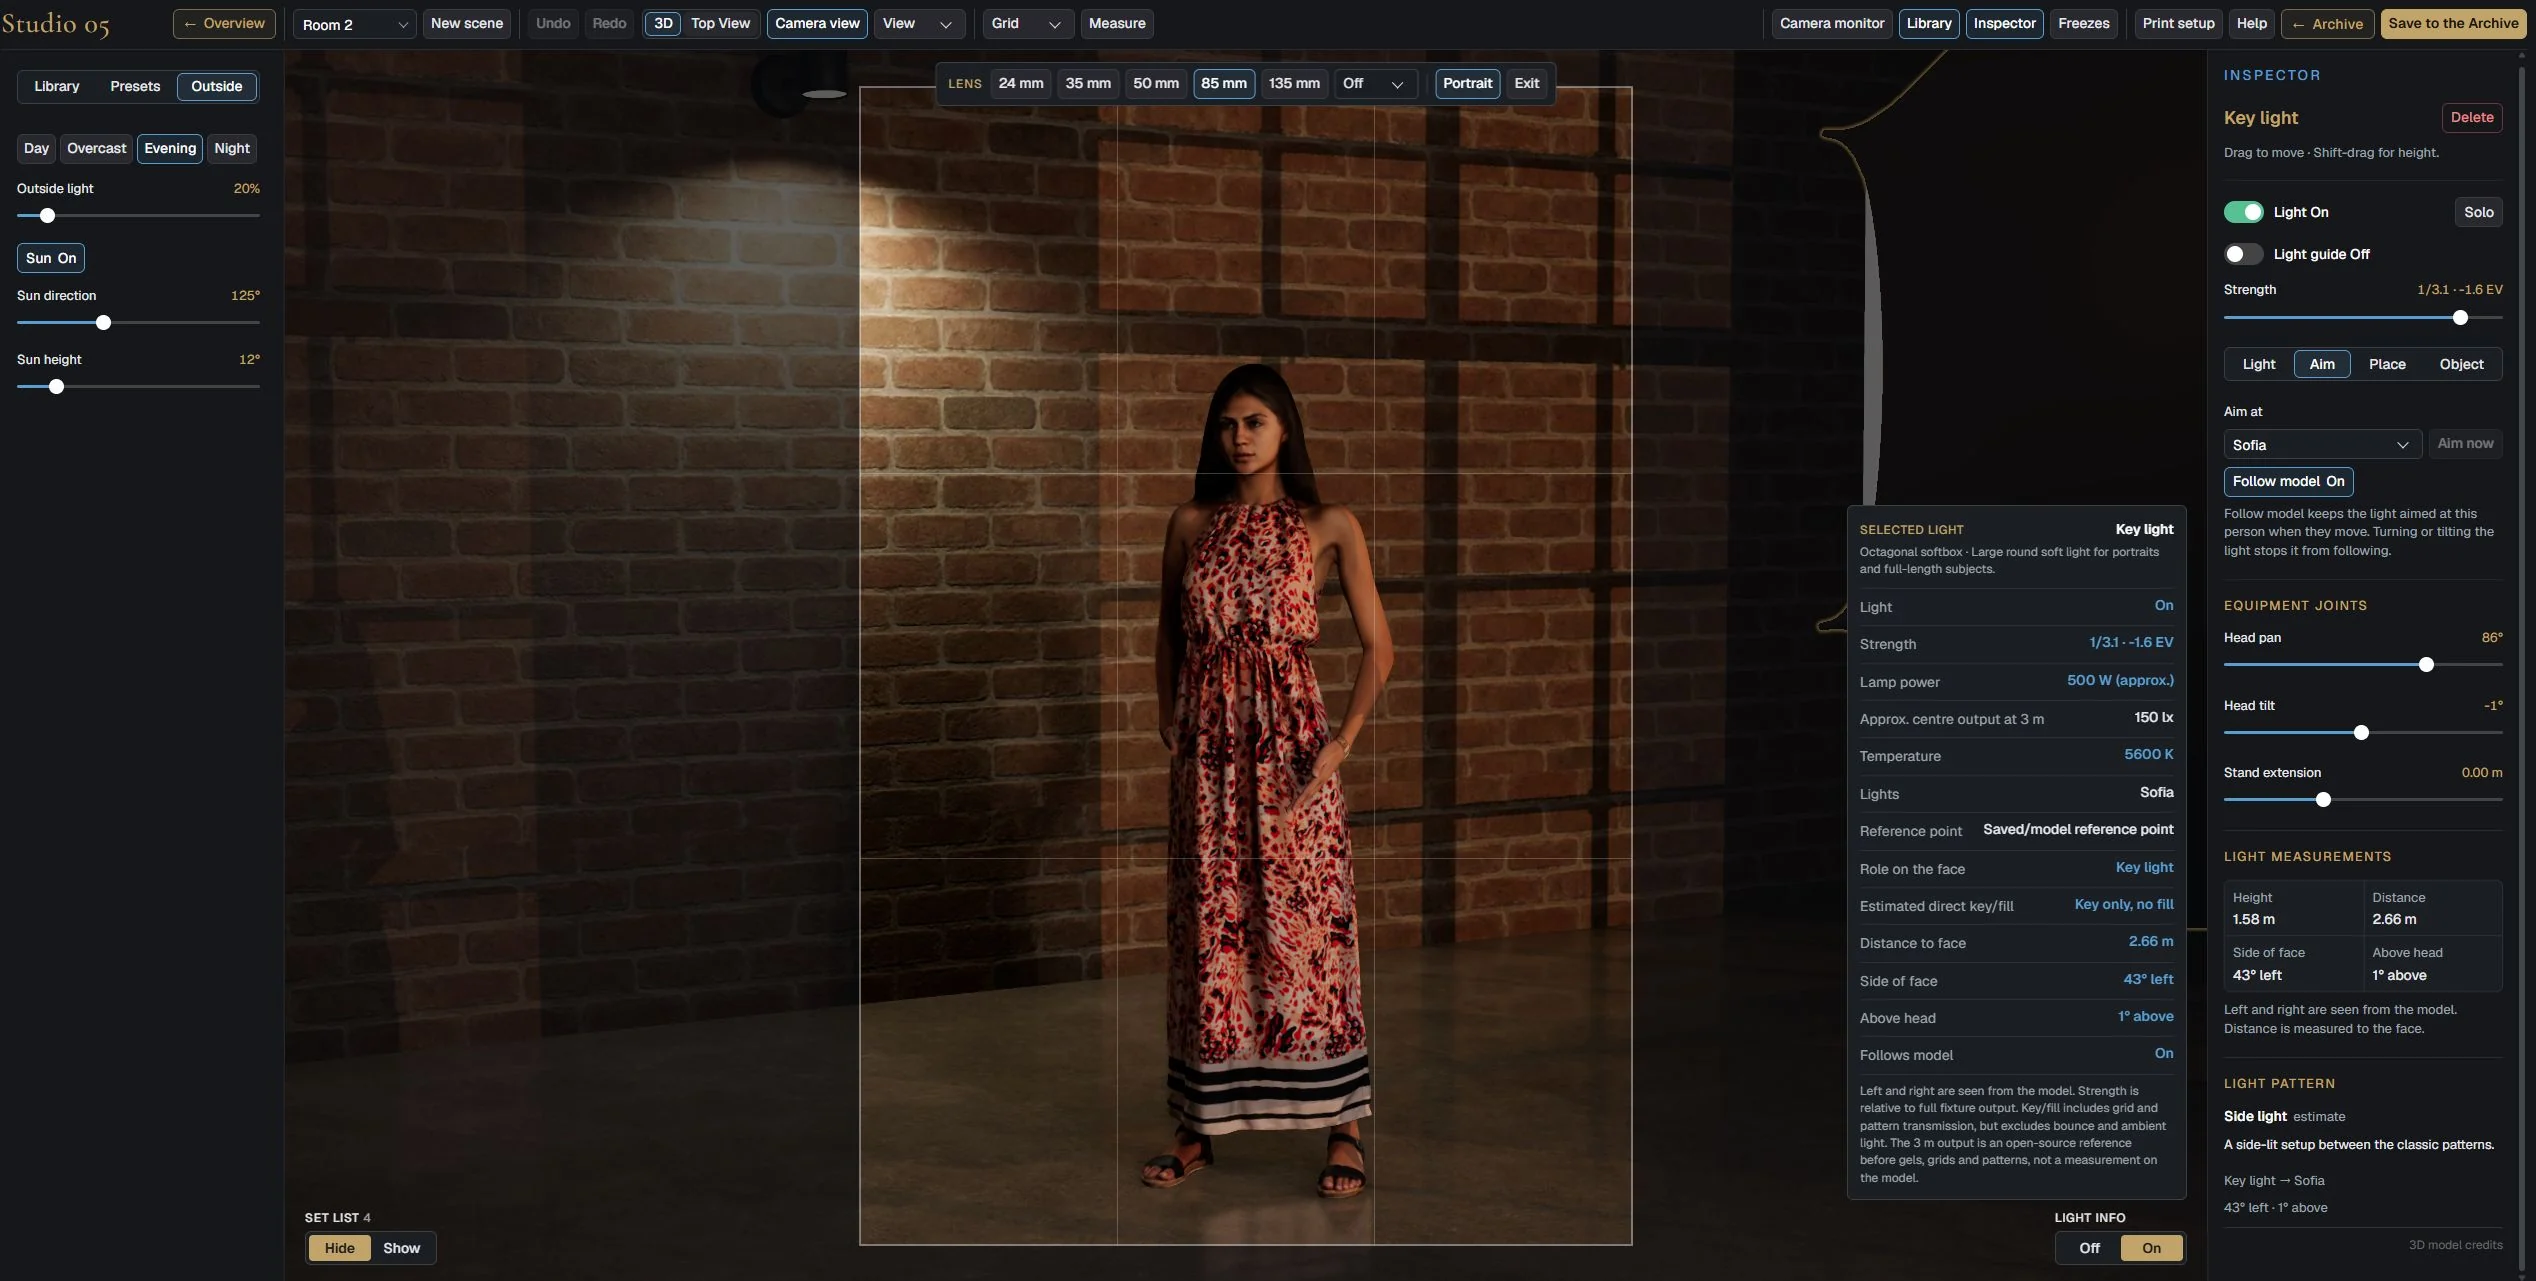Image resolution: width=2536 pixels, height=1281 pixels.
Task: Toggle the Light On switch
Action: (2243, 212)
